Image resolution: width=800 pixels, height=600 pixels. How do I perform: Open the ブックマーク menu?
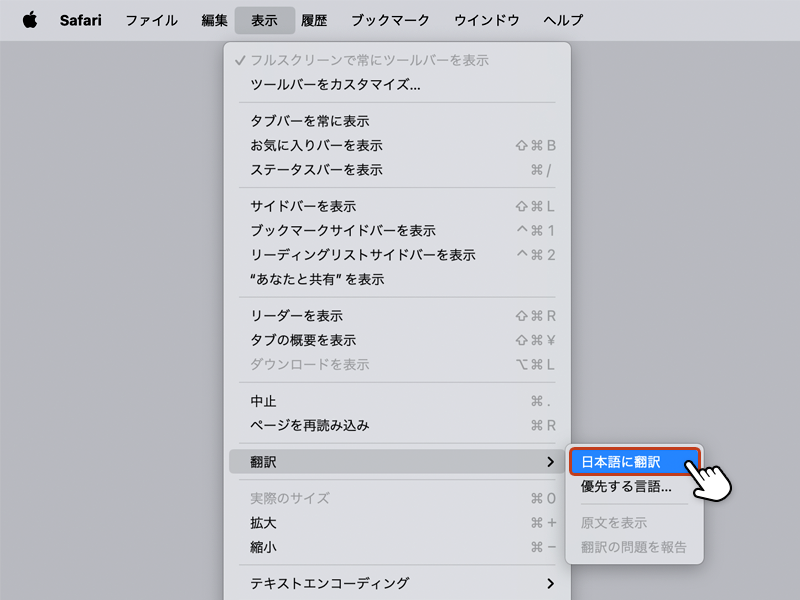[x=390, y=20]
